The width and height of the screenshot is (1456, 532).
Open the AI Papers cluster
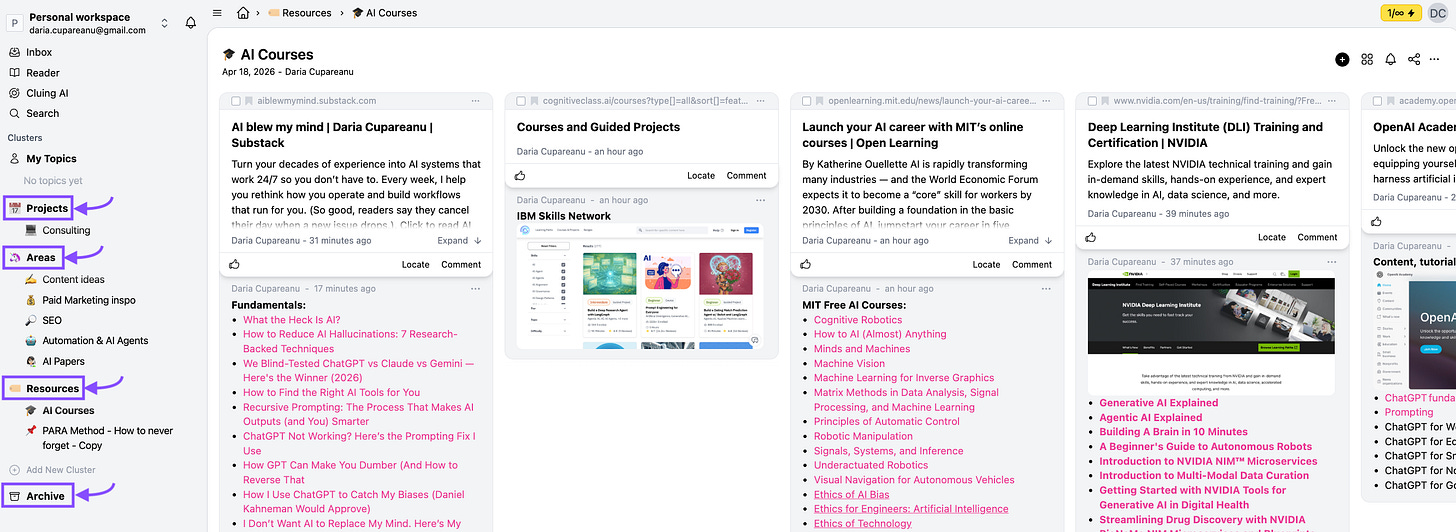click(x=63, y=361)
